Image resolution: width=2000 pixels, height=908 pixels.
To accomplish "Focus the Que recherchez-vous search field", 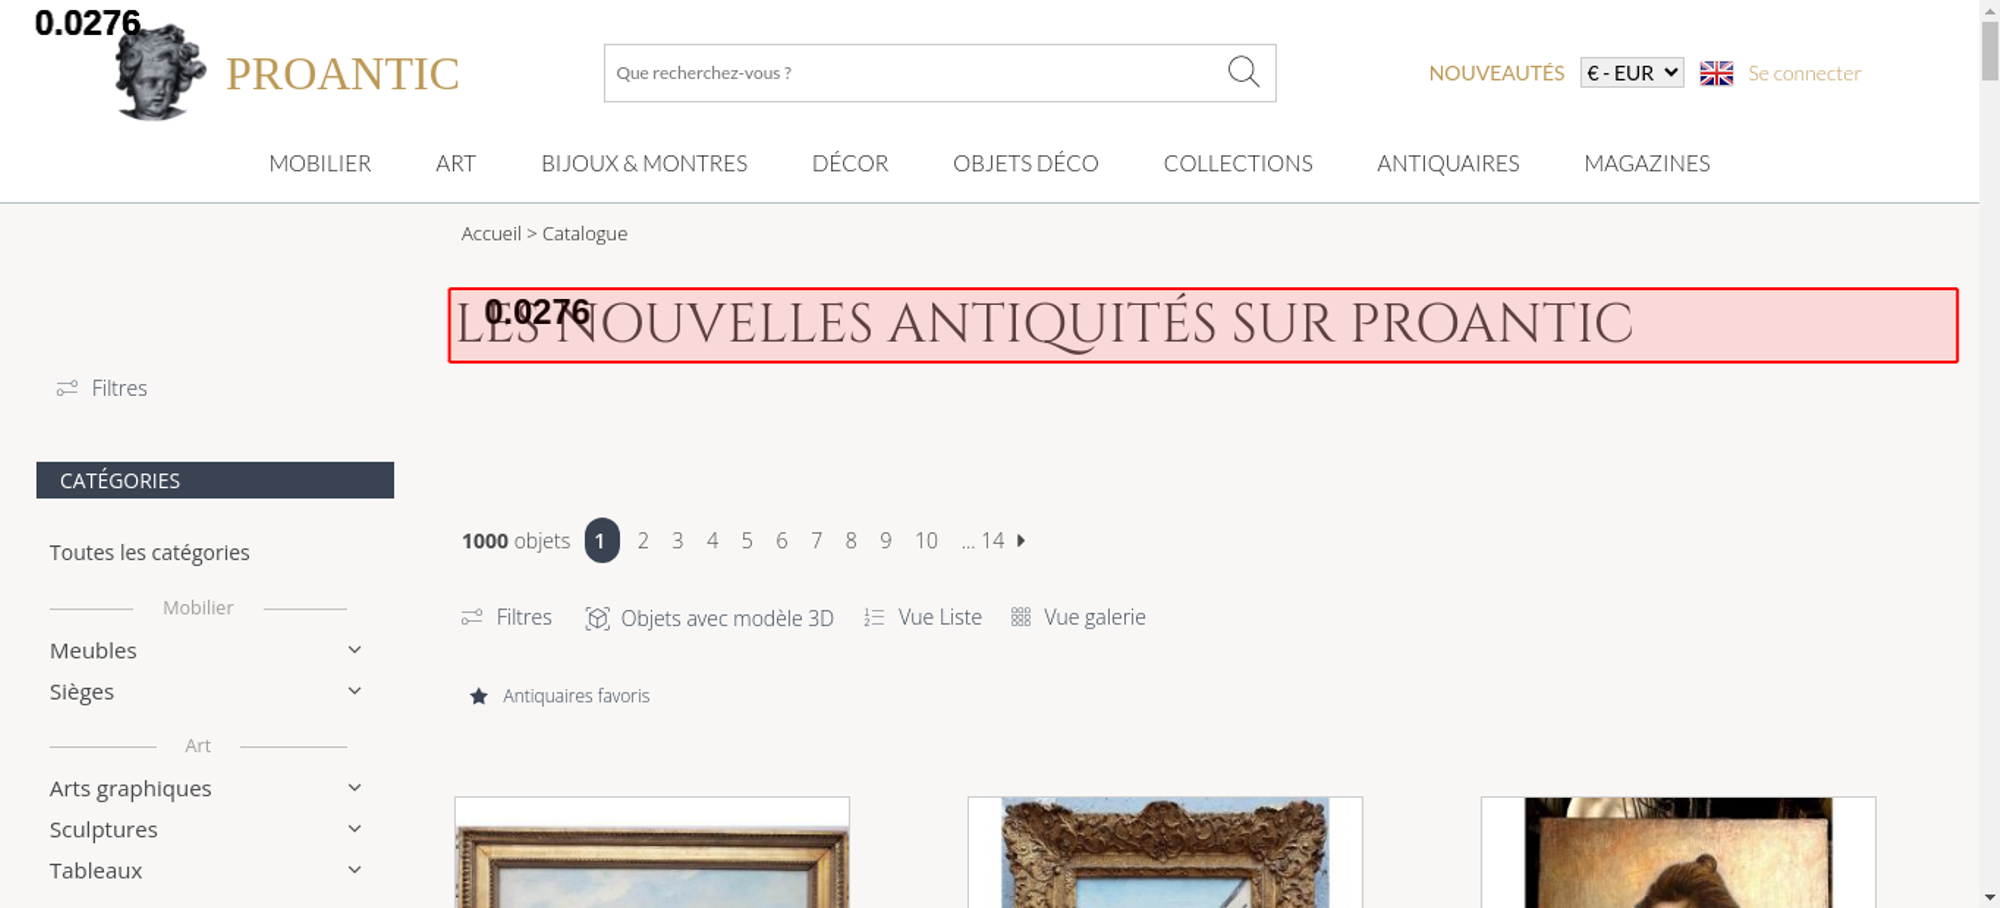I will tap(915, 73).
